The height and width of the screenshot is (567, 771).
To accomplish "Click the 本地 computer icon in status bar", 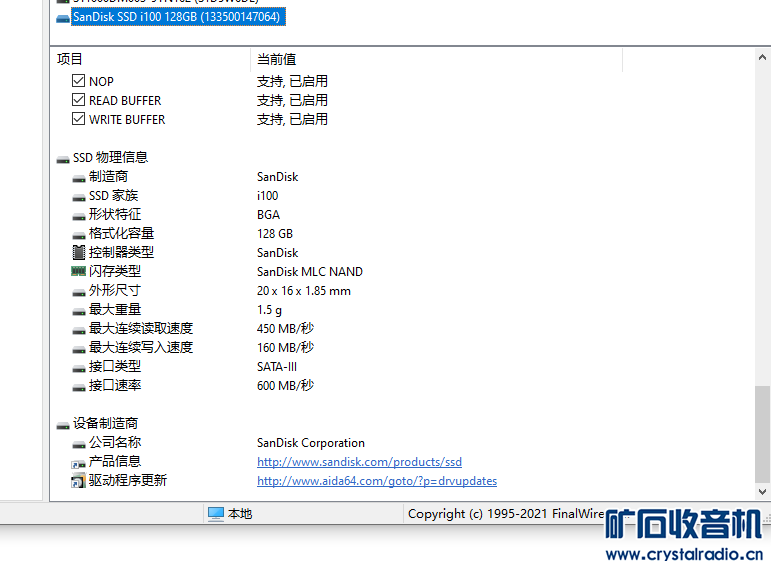I will tap(215, 514).
